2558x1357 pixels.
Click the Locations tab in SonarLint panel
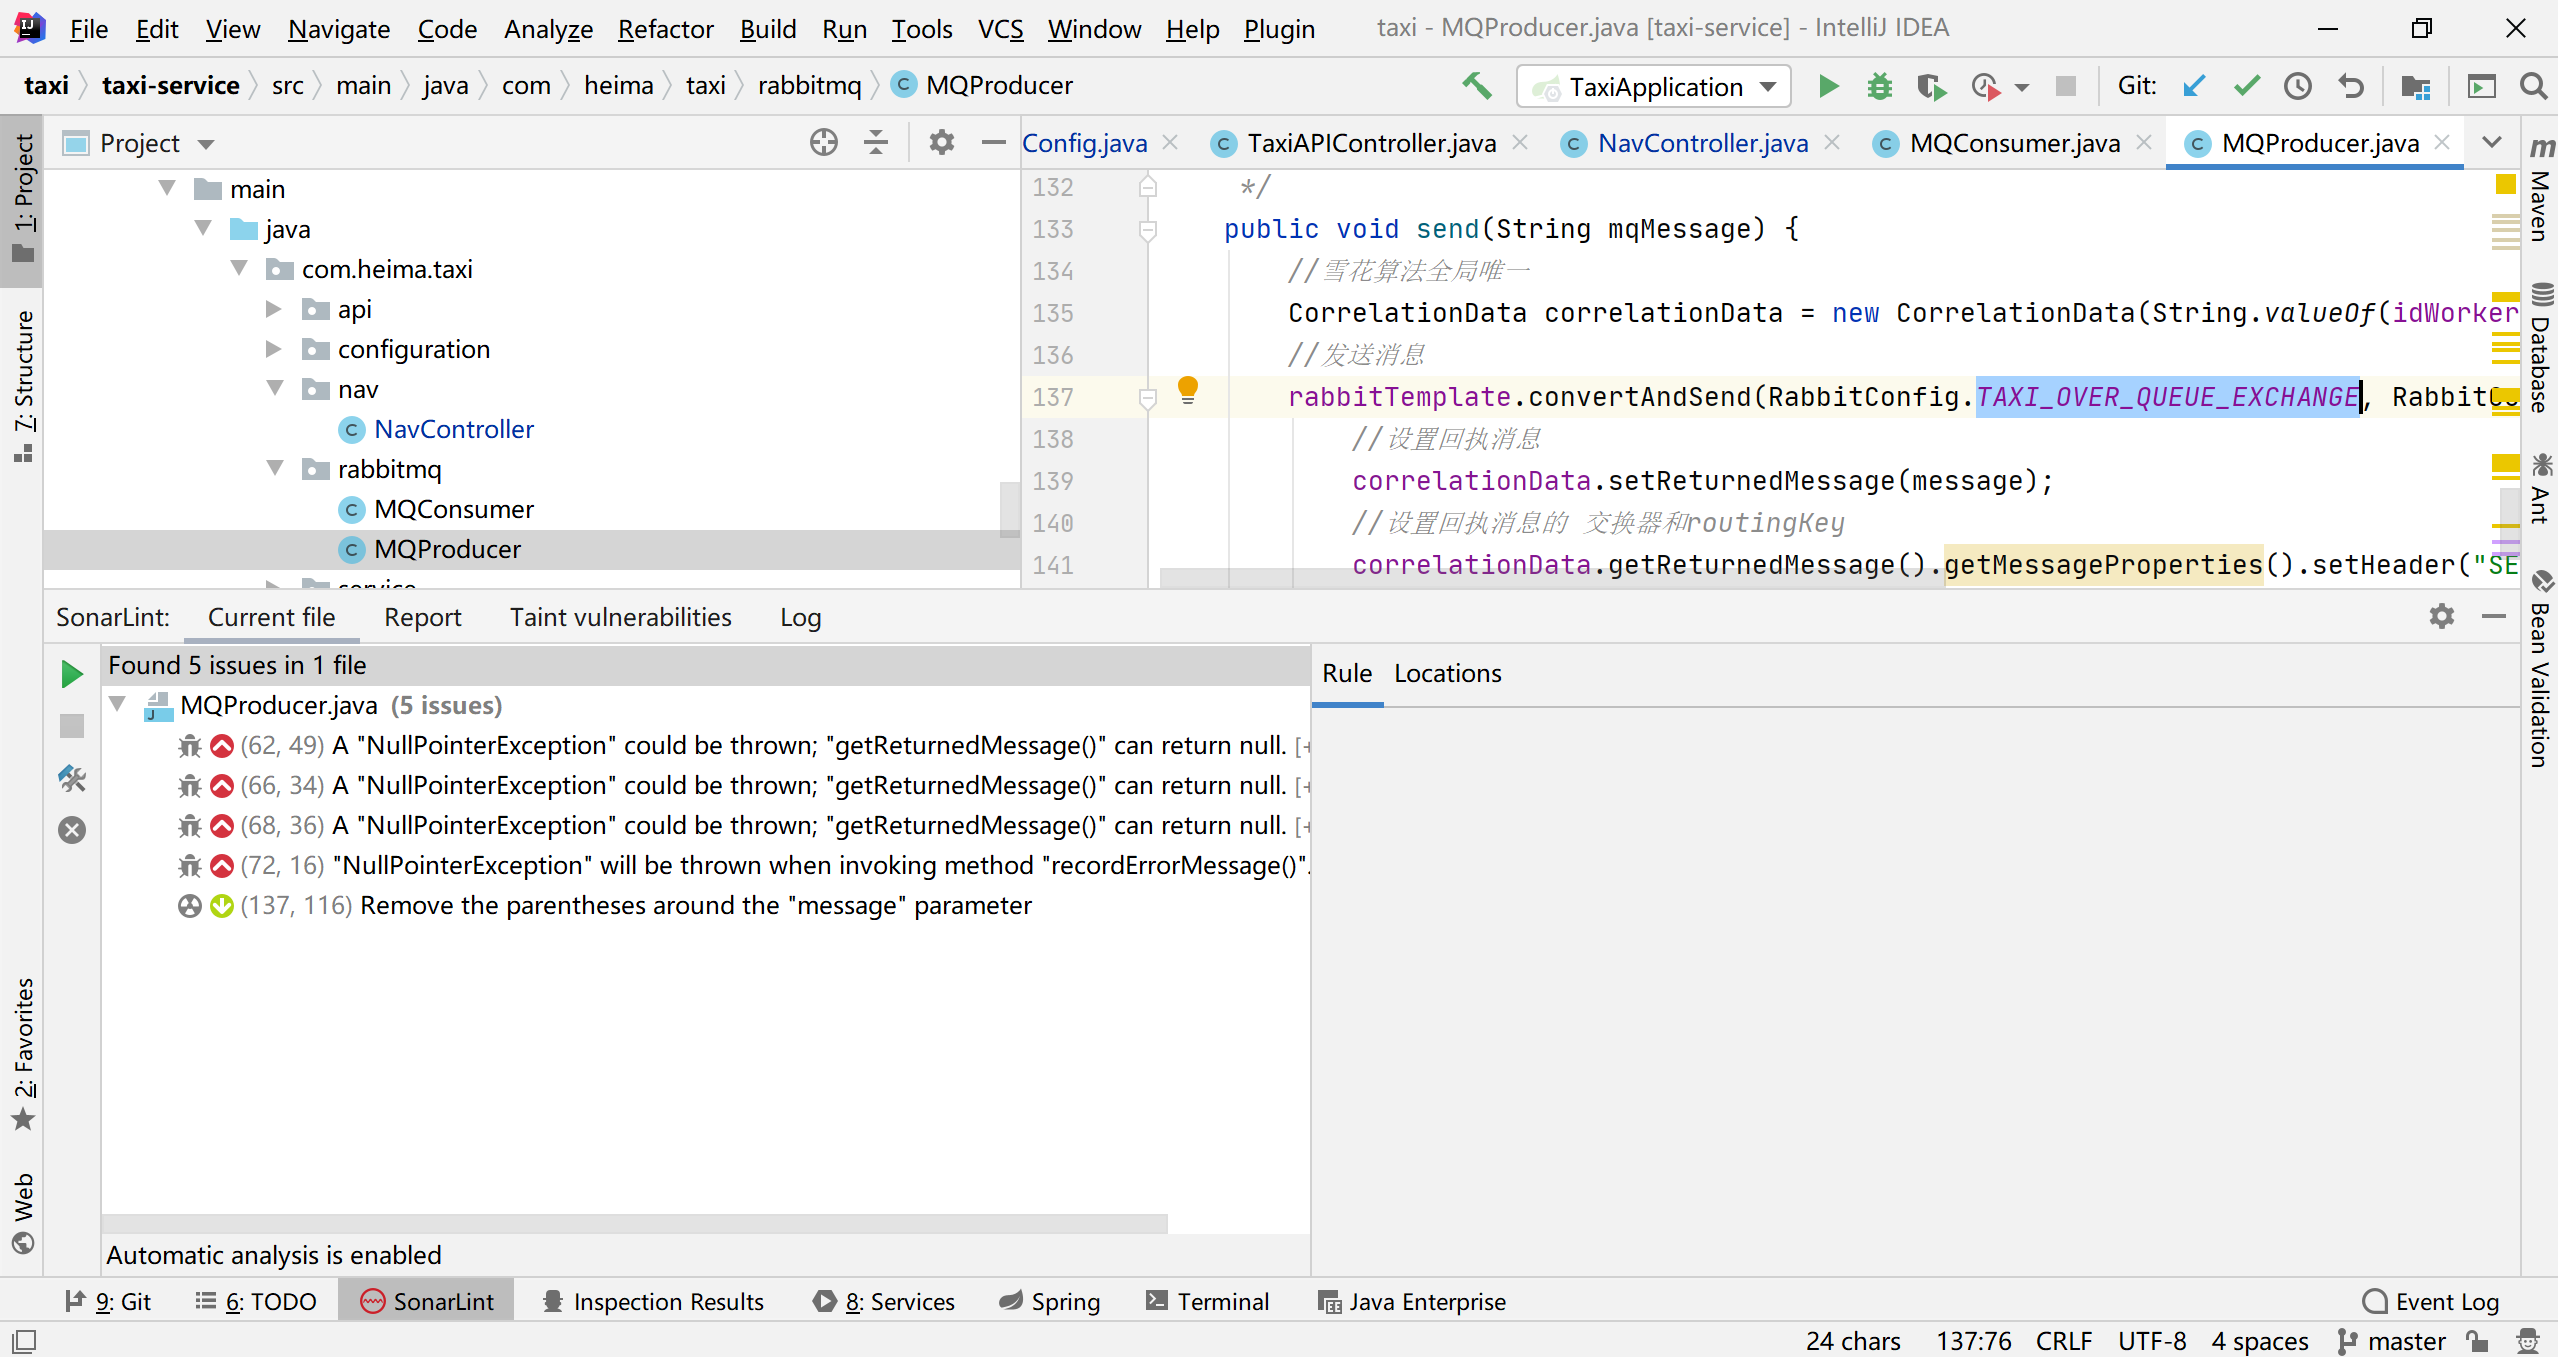click(1446, 673)
